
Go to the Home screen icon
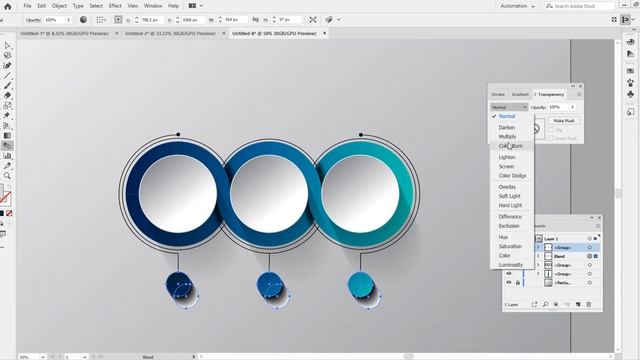click(7, 6)
